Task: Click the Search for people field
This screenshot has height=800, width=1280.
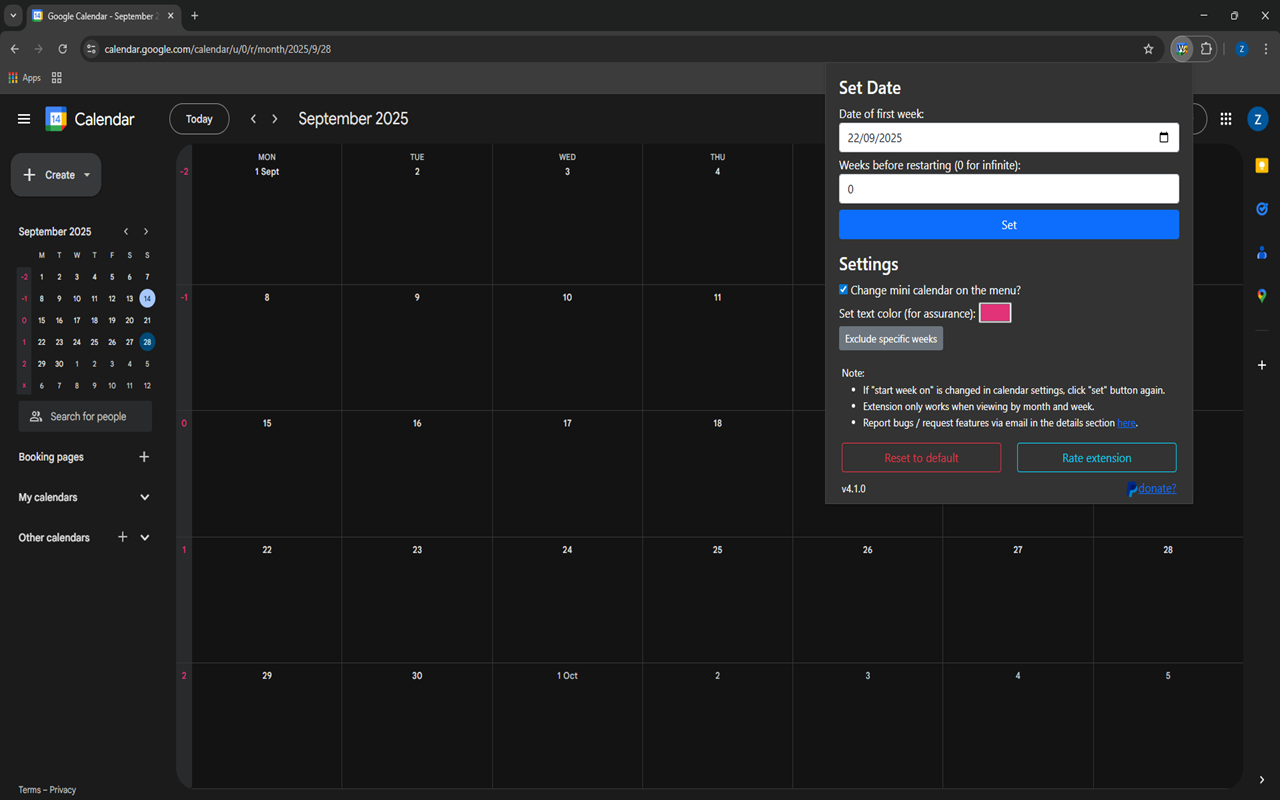Action: tap(85, 416)
